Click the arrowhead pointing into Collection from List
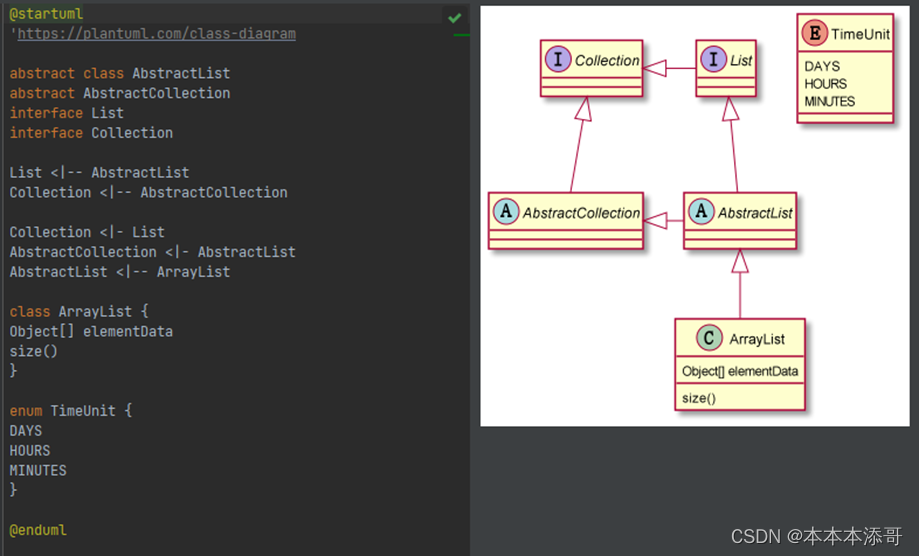 tap(655, 68)
